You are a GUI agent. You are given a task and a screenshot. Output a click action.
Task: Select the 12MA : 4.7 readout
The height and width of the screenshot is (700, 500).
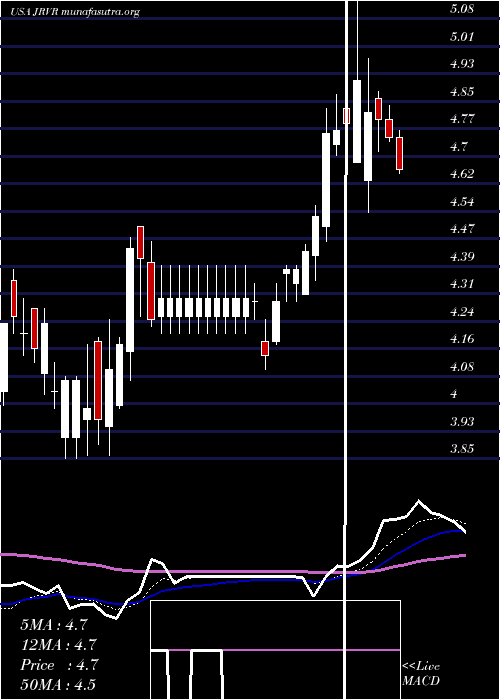(x=58, y=645)
